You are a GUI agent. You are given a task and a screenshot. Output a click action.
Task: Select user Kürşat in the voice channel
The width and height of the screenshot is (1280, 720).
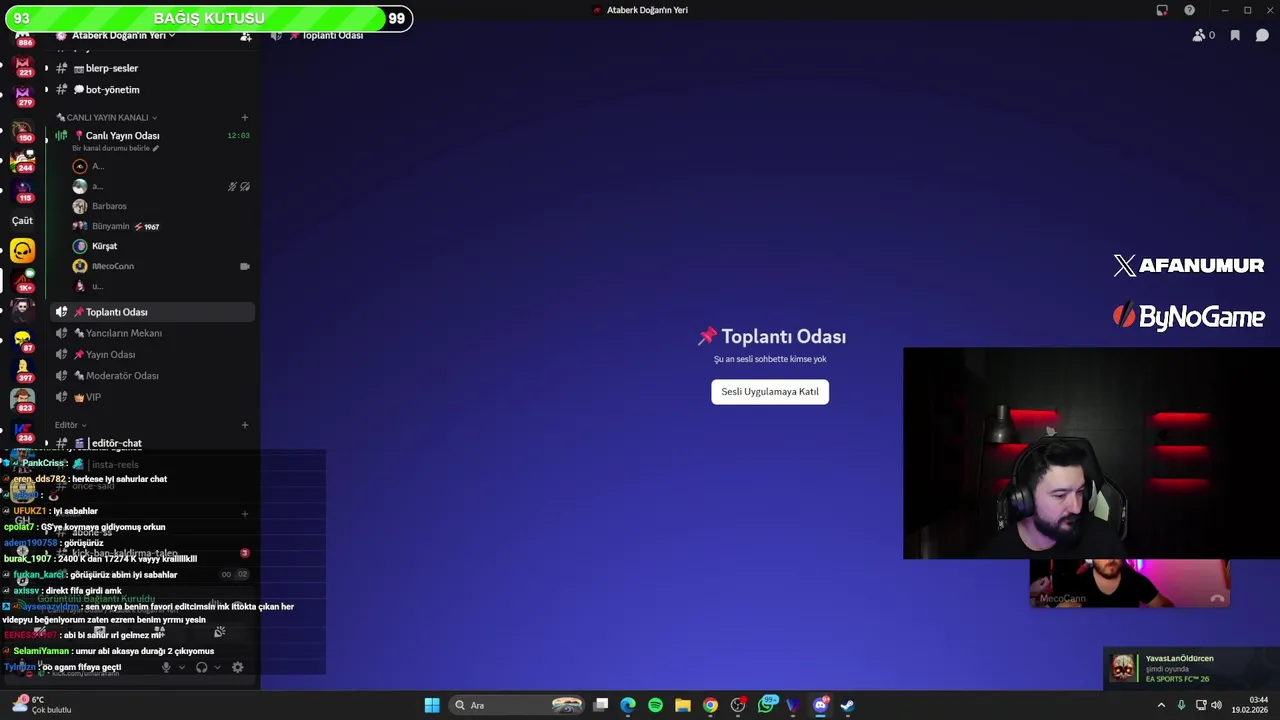(104, 246)
